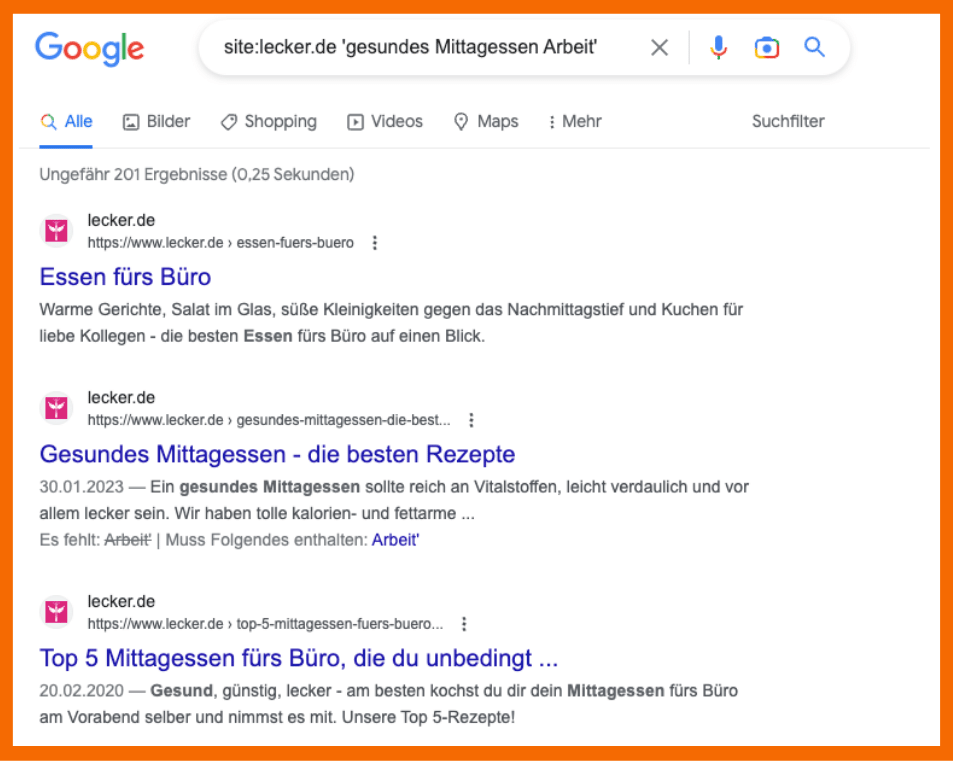The height and width of the screenshot is (761, 953).
Task: Open Google Lens camera search
Action: point(766,48)
